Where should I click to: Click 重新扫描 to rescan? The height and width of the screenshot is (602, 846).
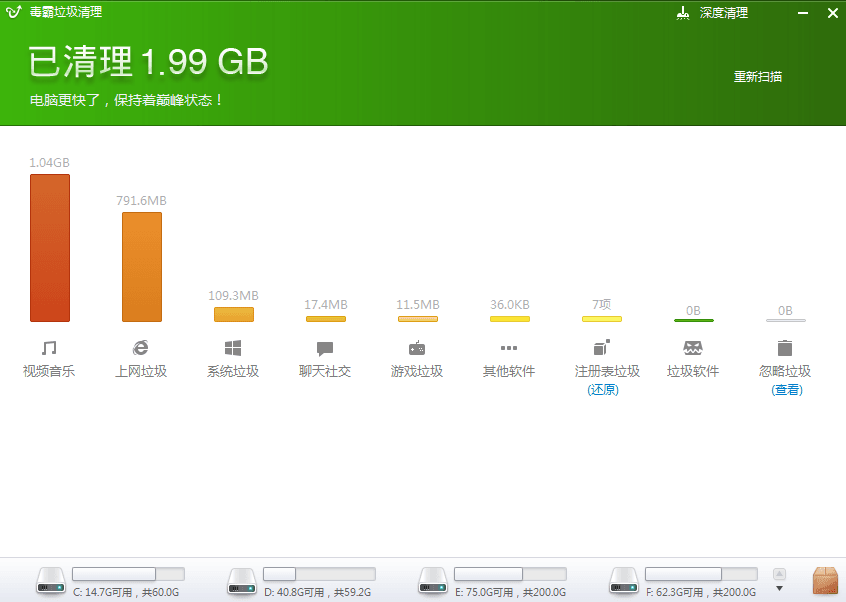pos(758,77)
